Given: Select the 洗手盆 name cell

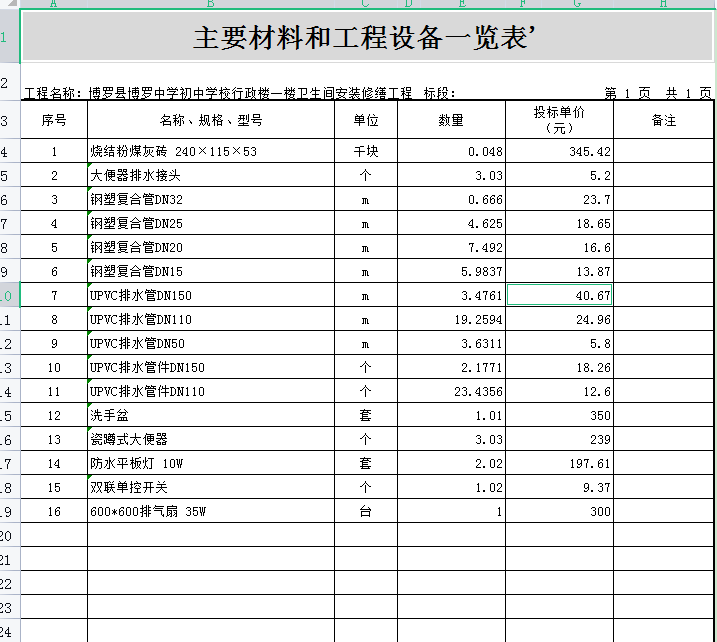Looking at the screenshot, I should coord(210,415).
